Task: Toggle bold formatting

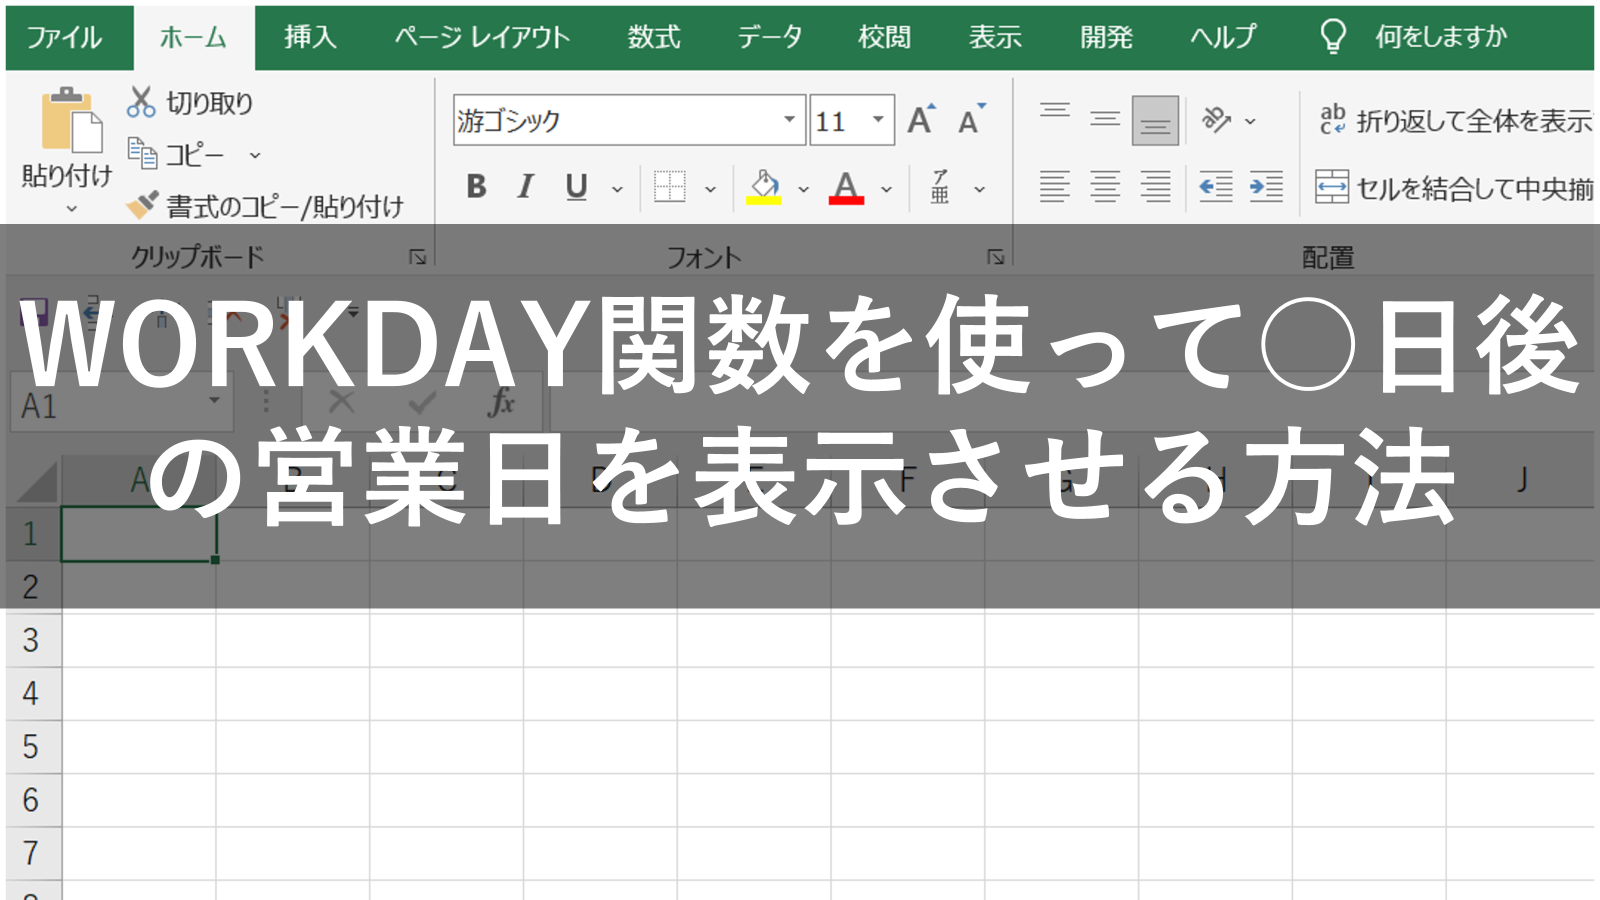Action: point(476,186)
